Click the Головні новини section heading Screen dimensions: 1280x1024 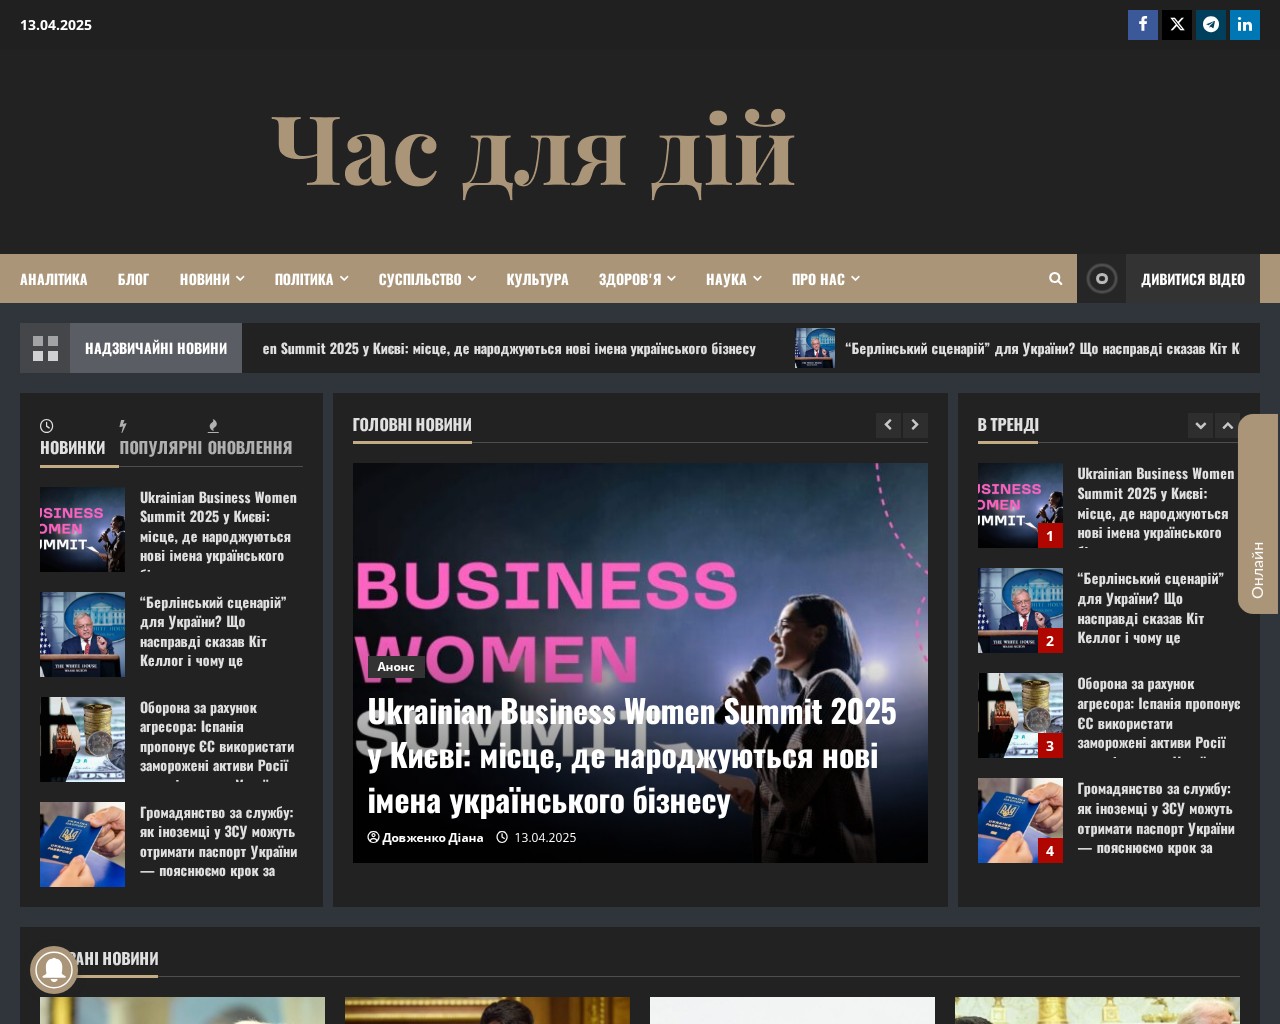[412, 425]
